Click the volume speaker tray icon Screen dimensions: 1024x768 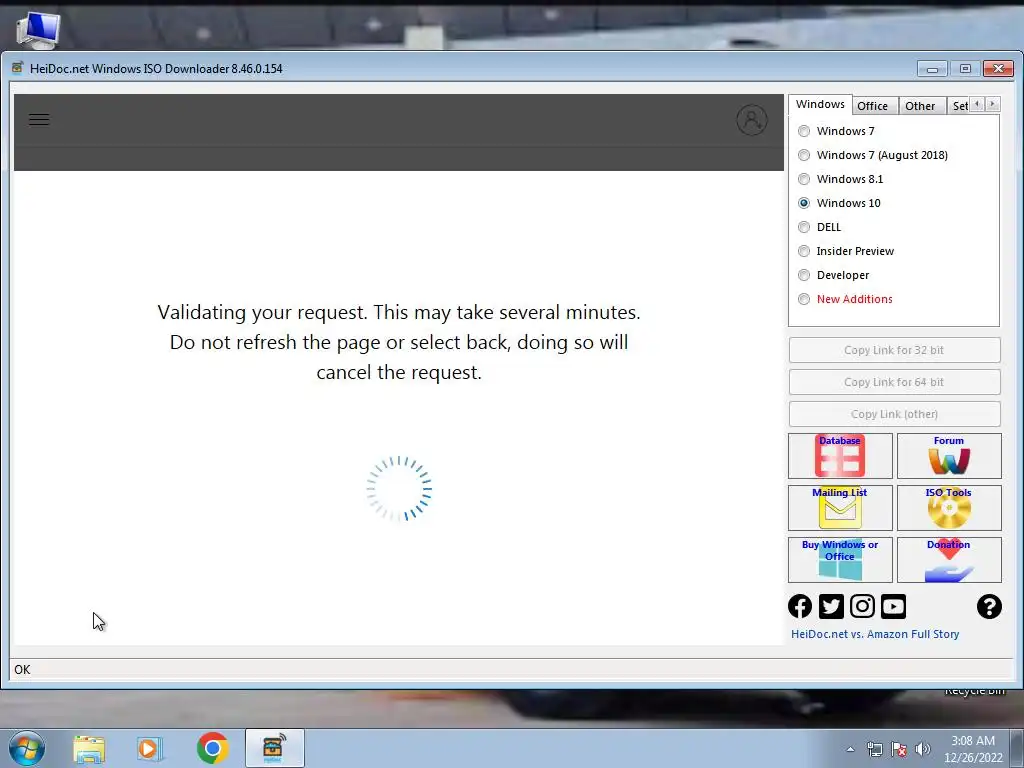click(923, 749)
